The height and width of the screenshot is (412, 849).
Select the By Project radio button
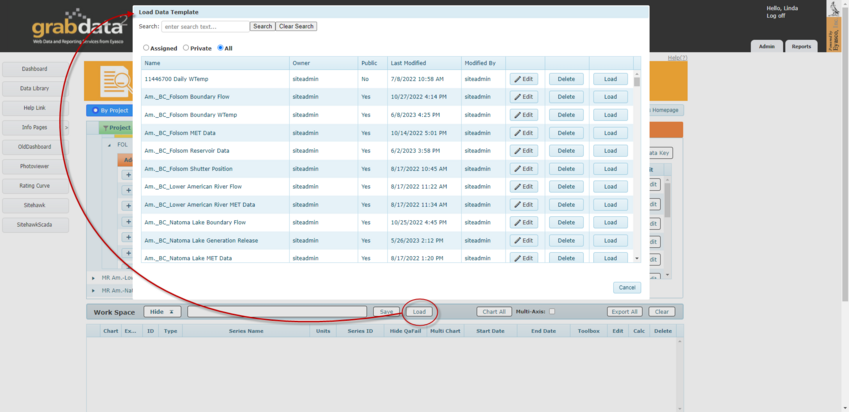(96, 110)
